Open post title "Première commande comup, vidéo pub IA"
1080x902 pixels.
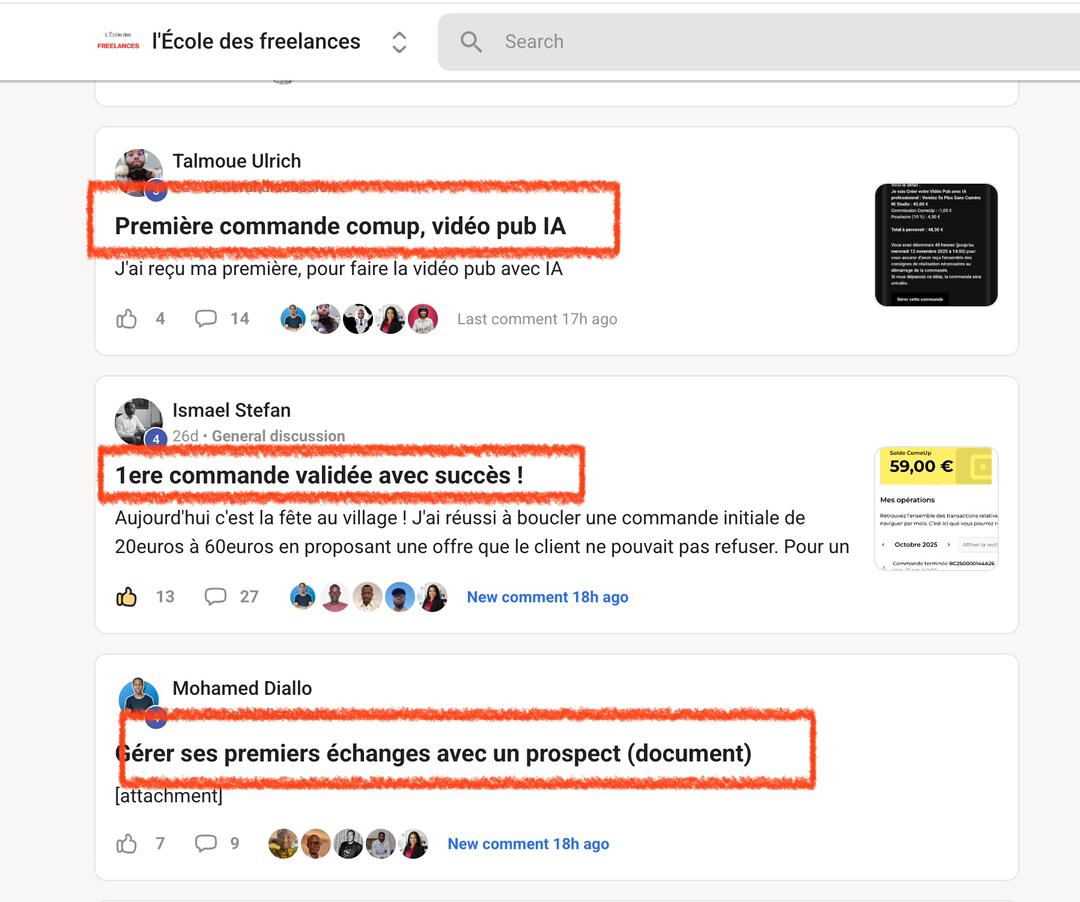340,227
